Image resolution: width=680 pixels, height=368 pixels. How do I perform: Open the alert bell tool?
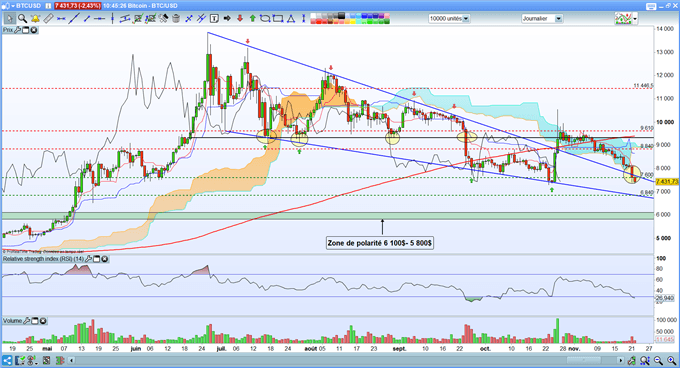35,19
